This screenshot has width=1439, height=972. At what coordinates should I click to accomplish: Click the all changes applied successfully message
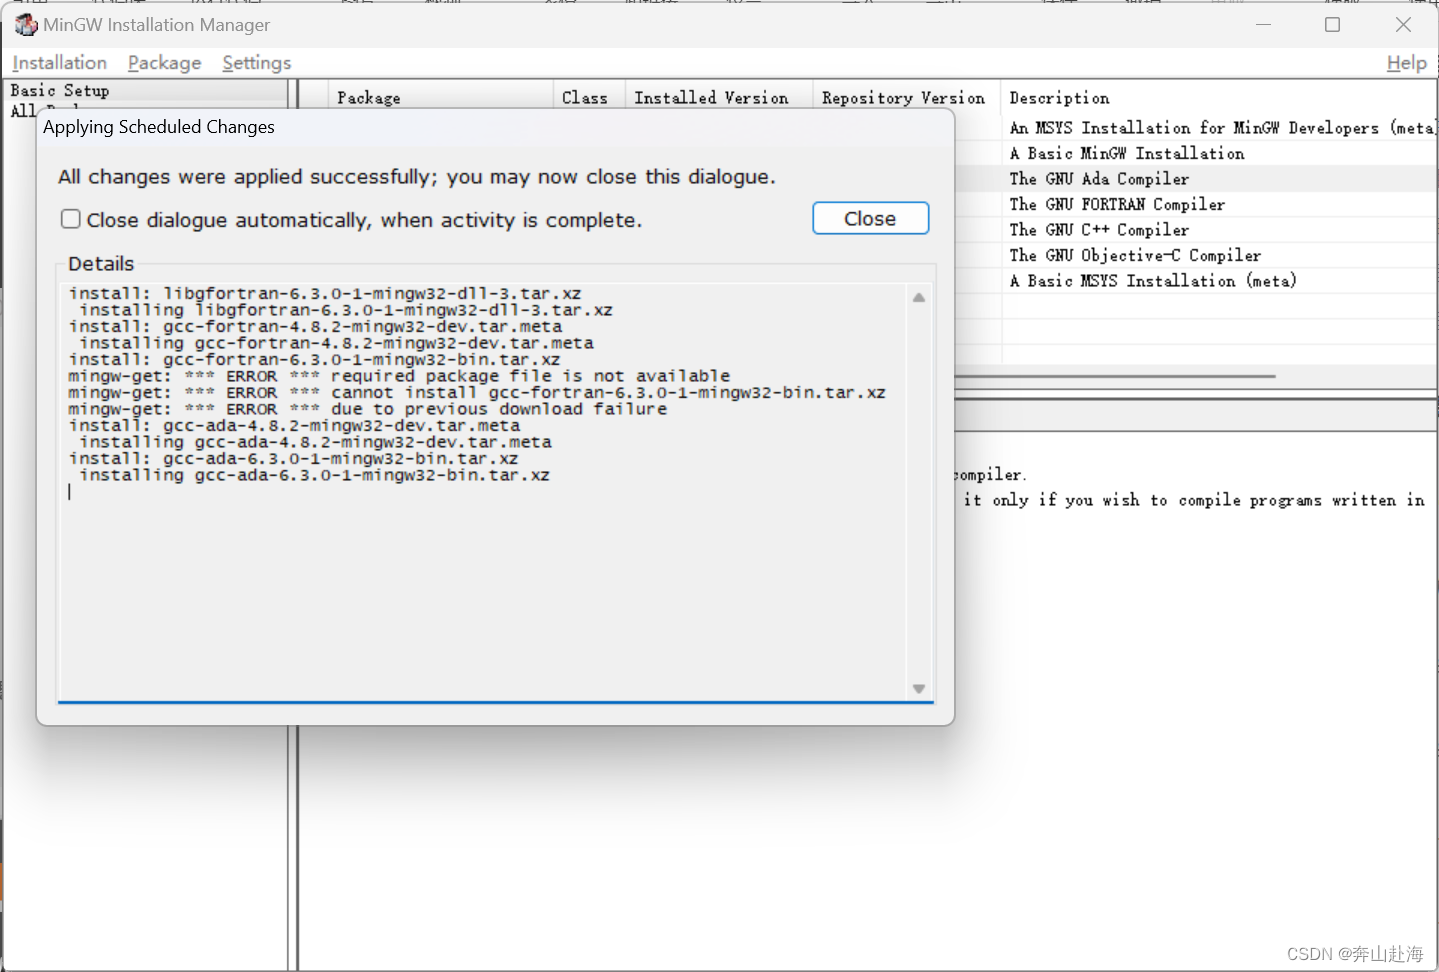click(x=416, y=177)
